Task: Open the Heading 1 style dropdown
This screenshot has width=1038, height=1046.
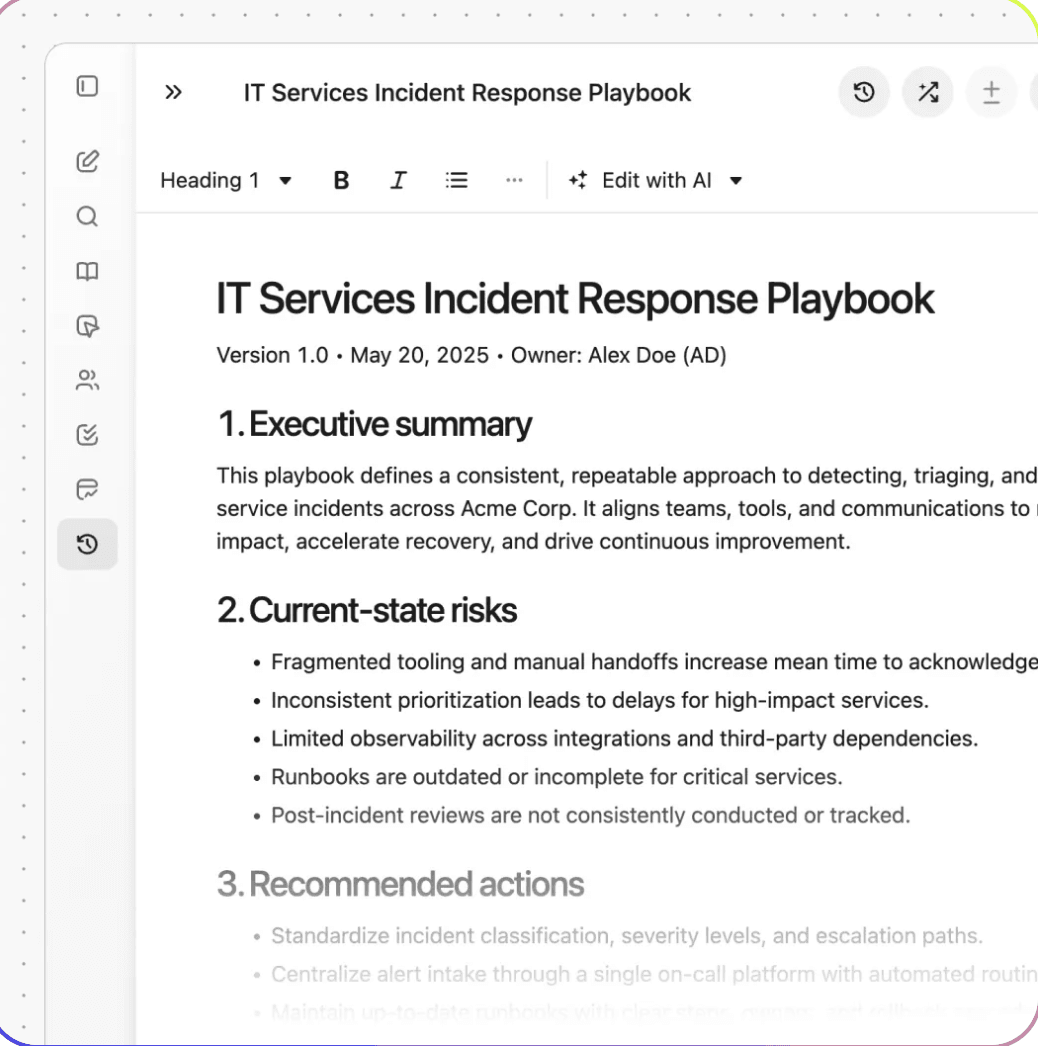Action: [x=225, y=180]
